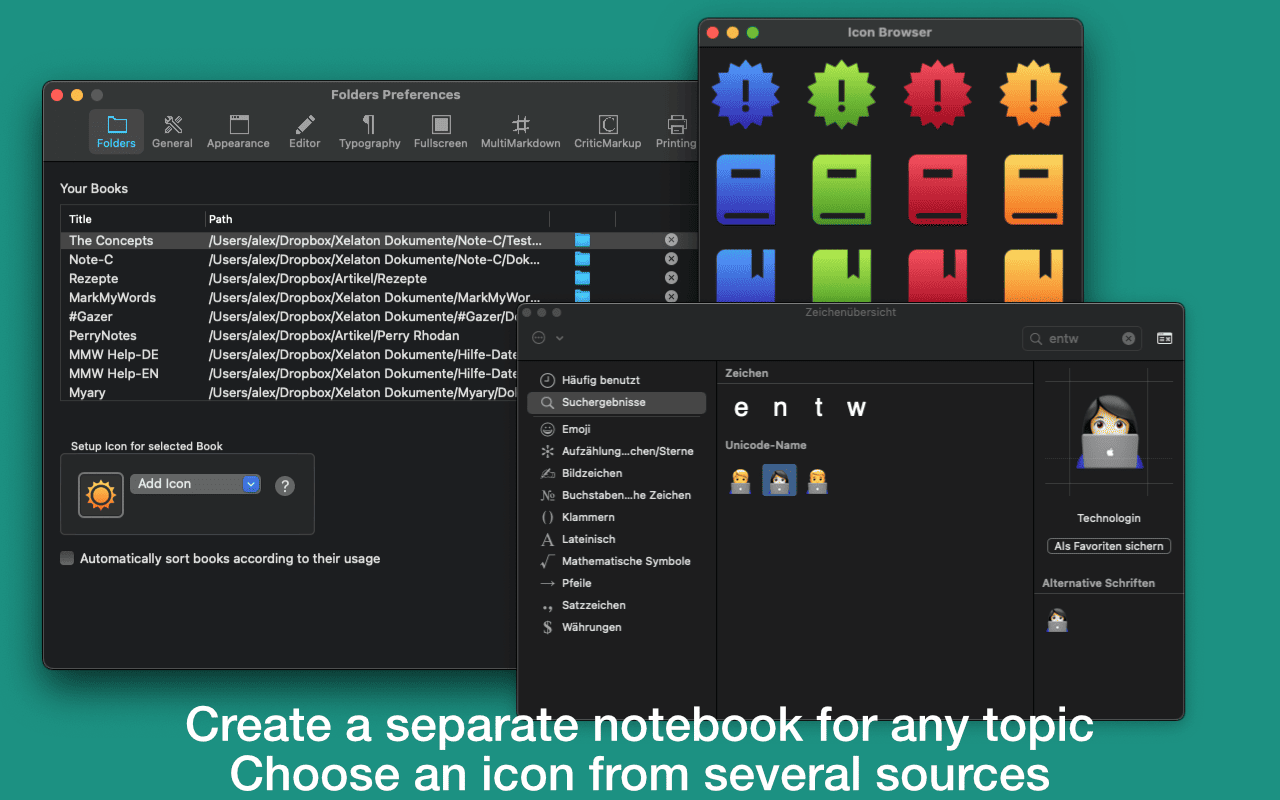The image size is (1280, 800).
Task: Click the sun icon preview well
Action: click(101, 495)
